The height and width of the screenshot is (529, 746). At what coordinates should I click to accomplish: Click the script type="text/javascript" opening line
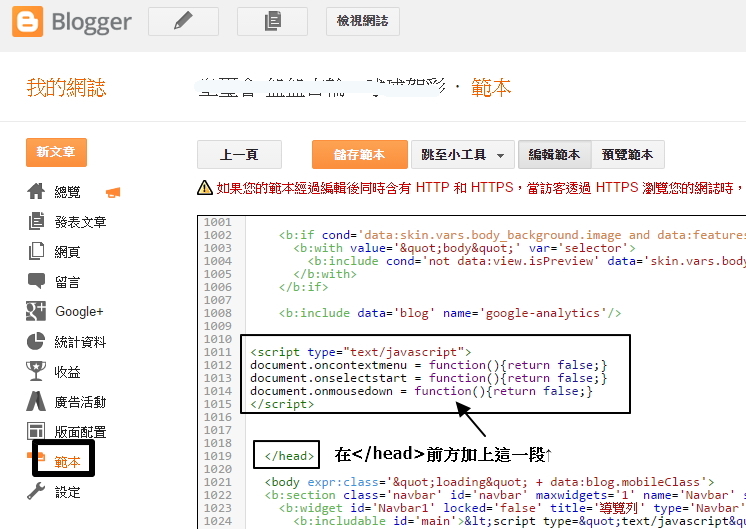coord(361,352)
